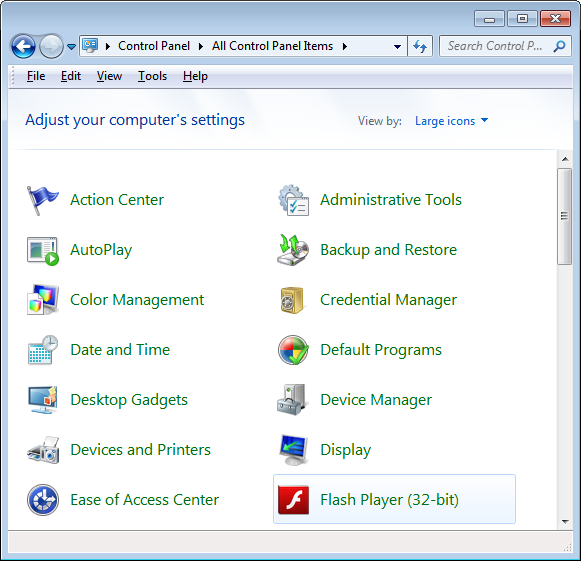Click the red Flash Player icon

(x=293, y=500)
